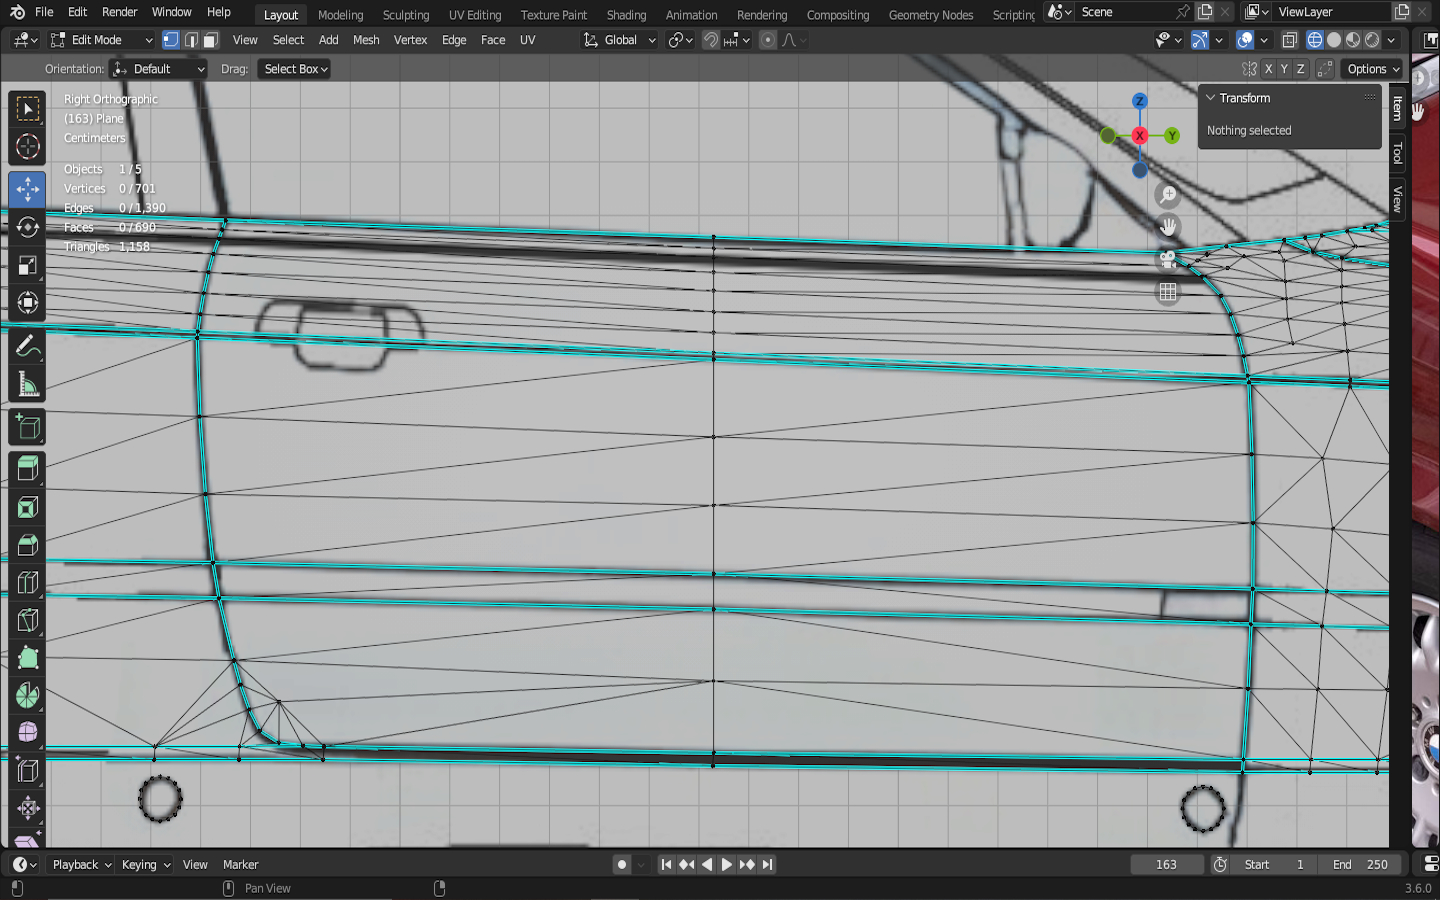1440x900 pixels.
Task: Toggle X axis mirror
Action: (1268, 69)
